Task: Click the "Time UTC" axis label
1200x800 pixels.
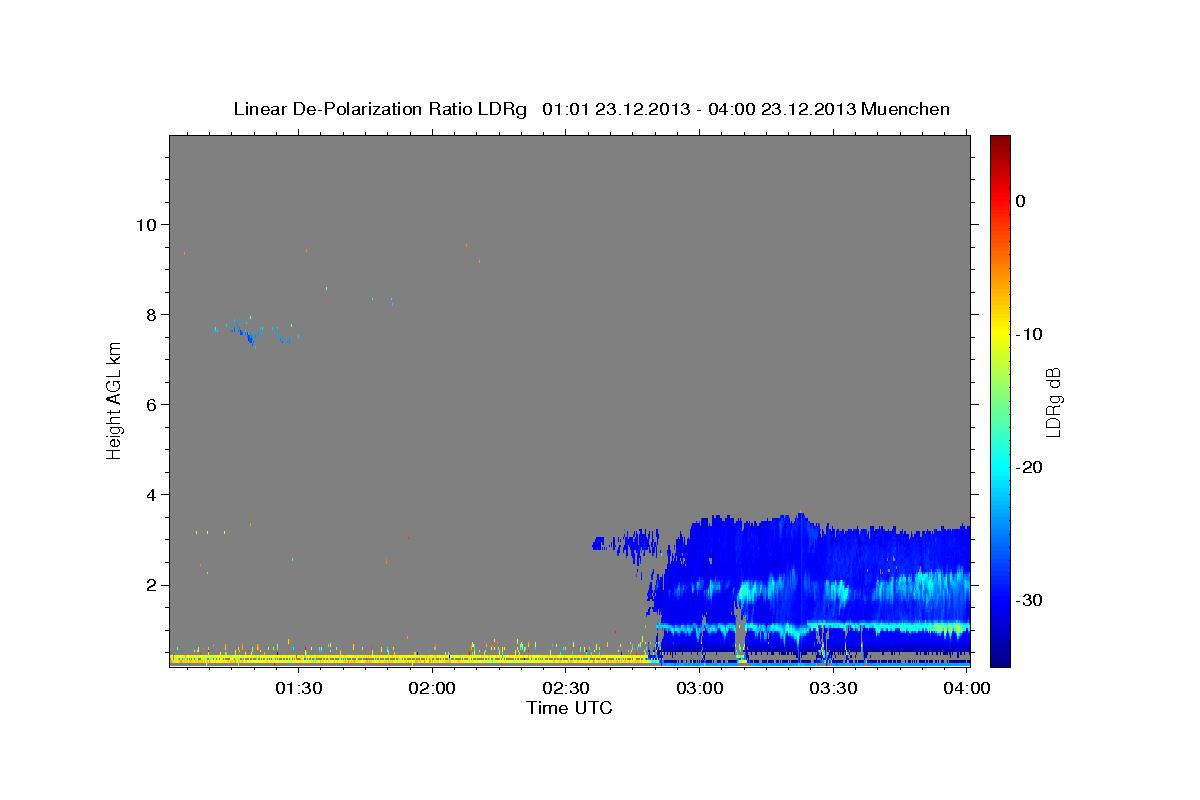Action: tap(569, 708)
